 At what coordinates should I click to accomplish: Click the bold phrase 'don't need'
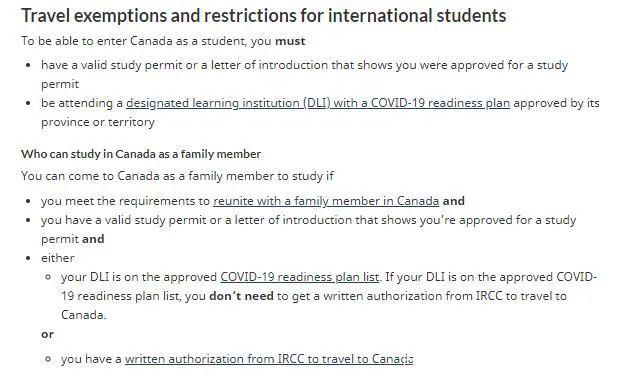(242, 296)
